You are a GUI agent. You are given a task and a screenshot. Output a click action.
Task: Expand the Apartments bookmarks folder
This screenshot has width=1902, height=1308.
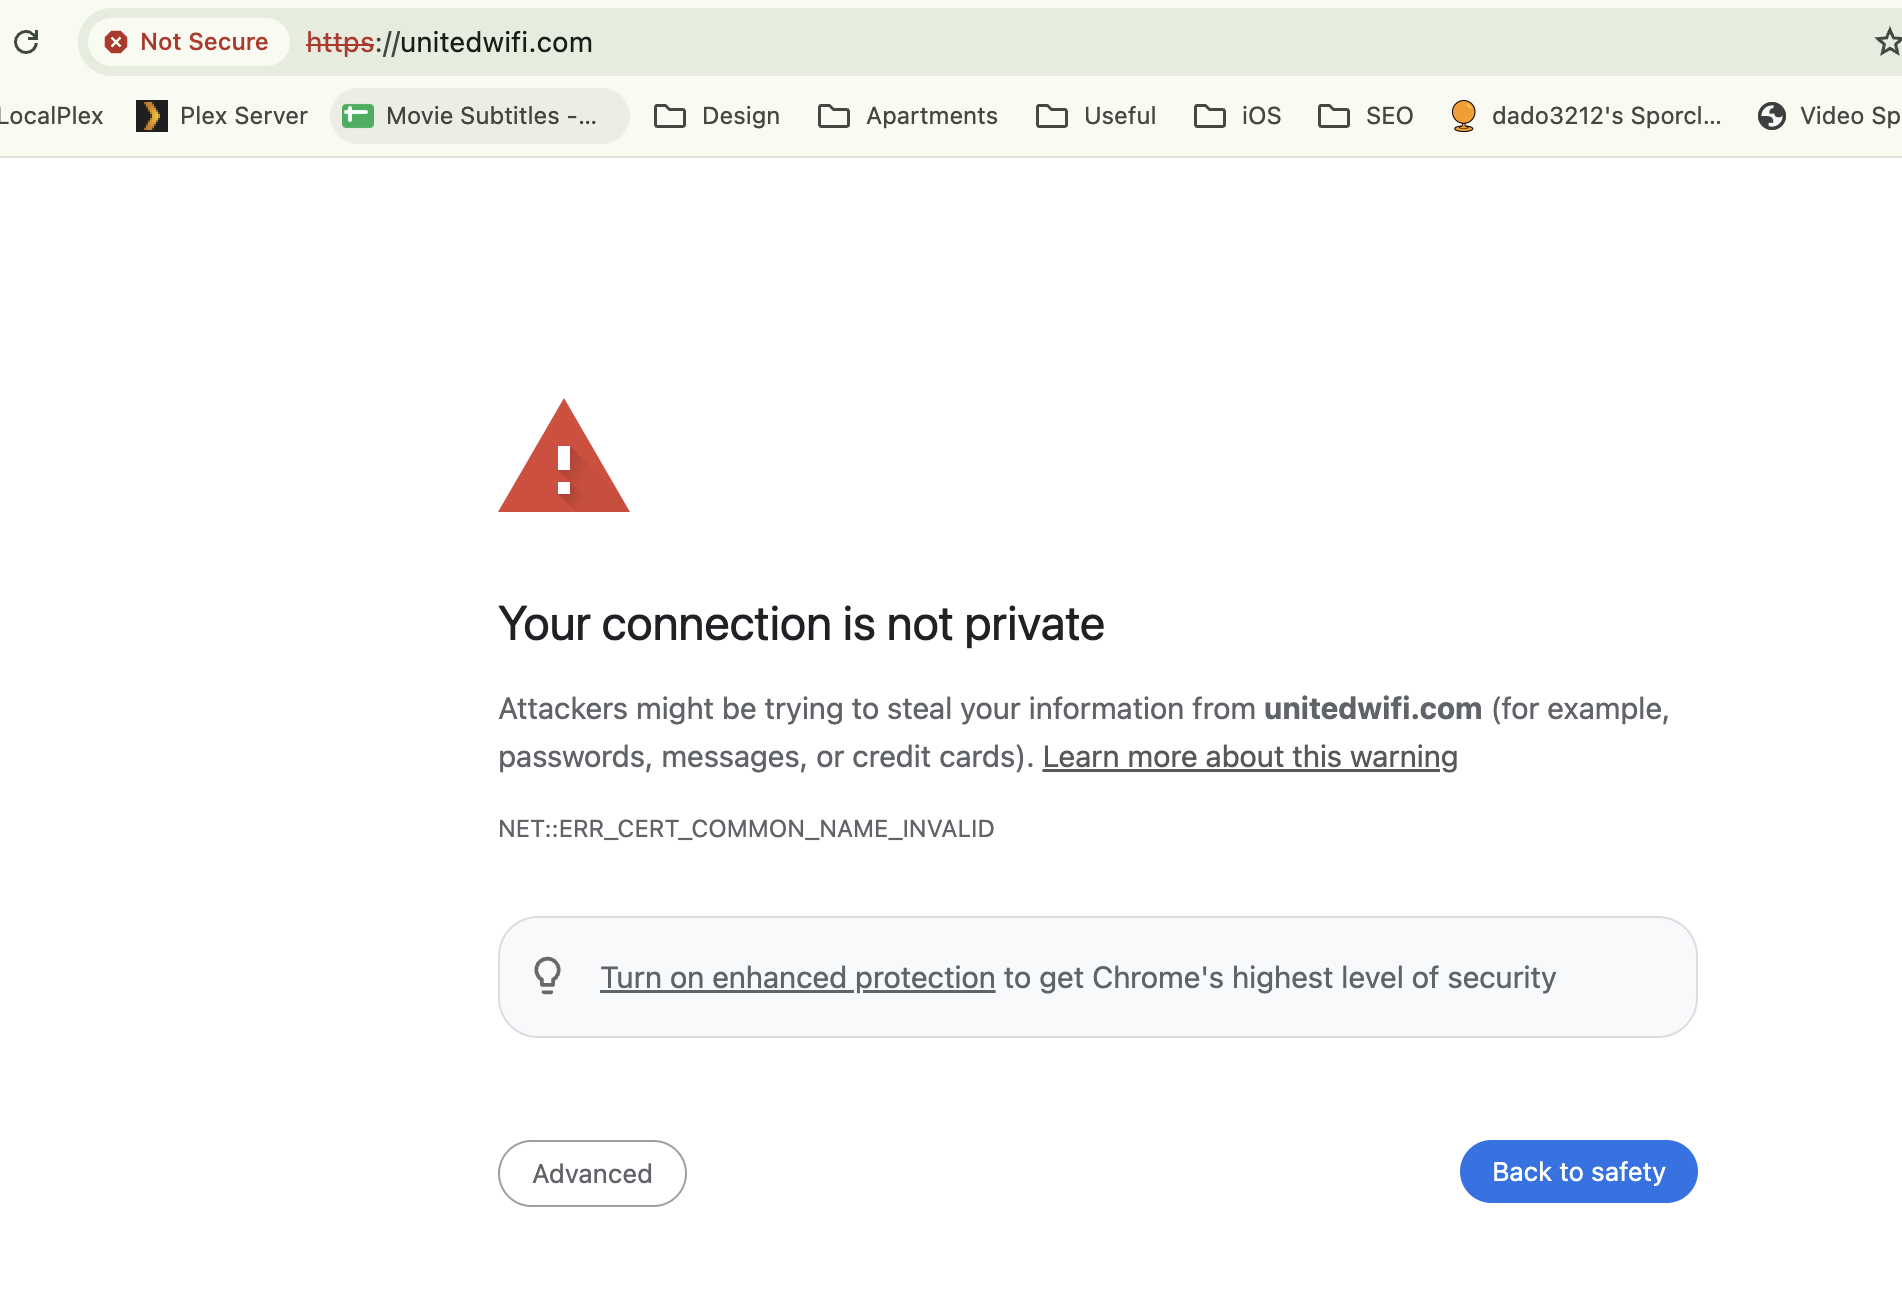(908, 116)
